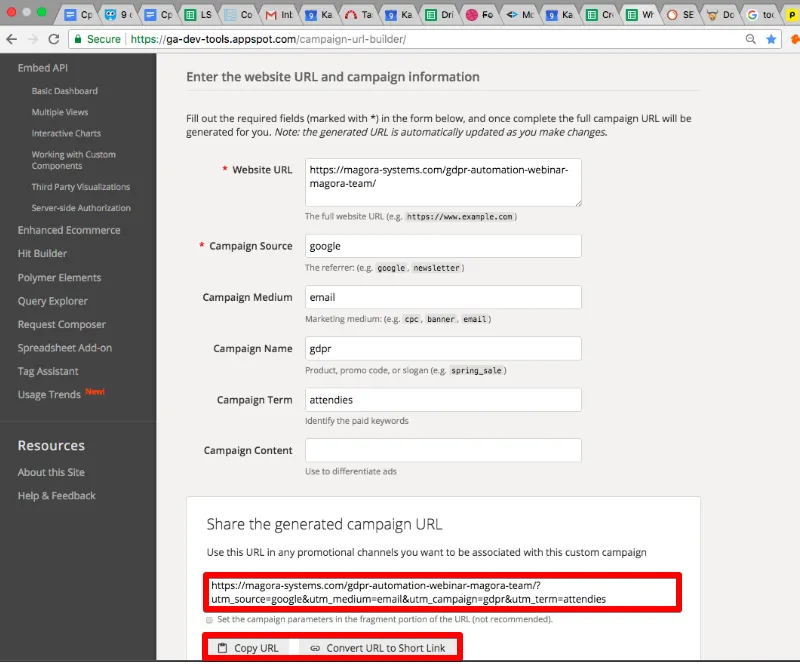
Task: Select Multiple Views sidebar link
Action: click(x=60, y=112)
